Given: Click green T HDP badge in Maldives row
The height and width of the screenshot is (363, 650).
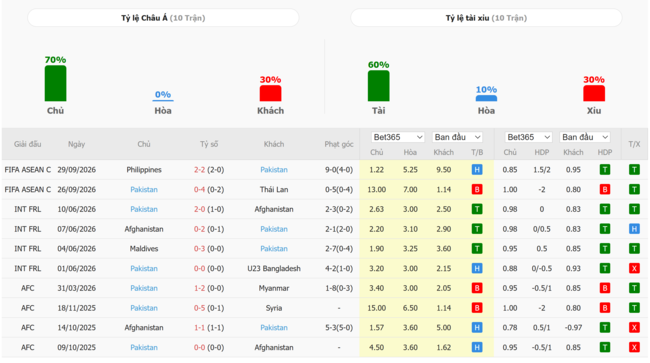Looking at the screenshot, I should (605, 249).
